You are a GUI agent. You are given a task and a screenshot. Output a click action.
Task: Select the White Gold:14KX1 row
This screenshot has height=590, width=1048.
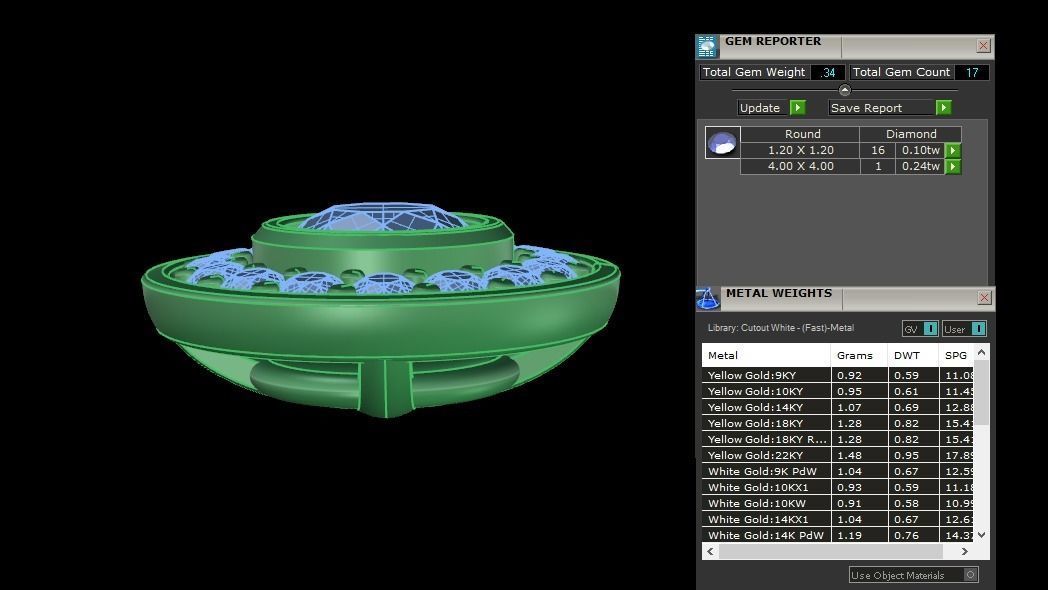837,520
